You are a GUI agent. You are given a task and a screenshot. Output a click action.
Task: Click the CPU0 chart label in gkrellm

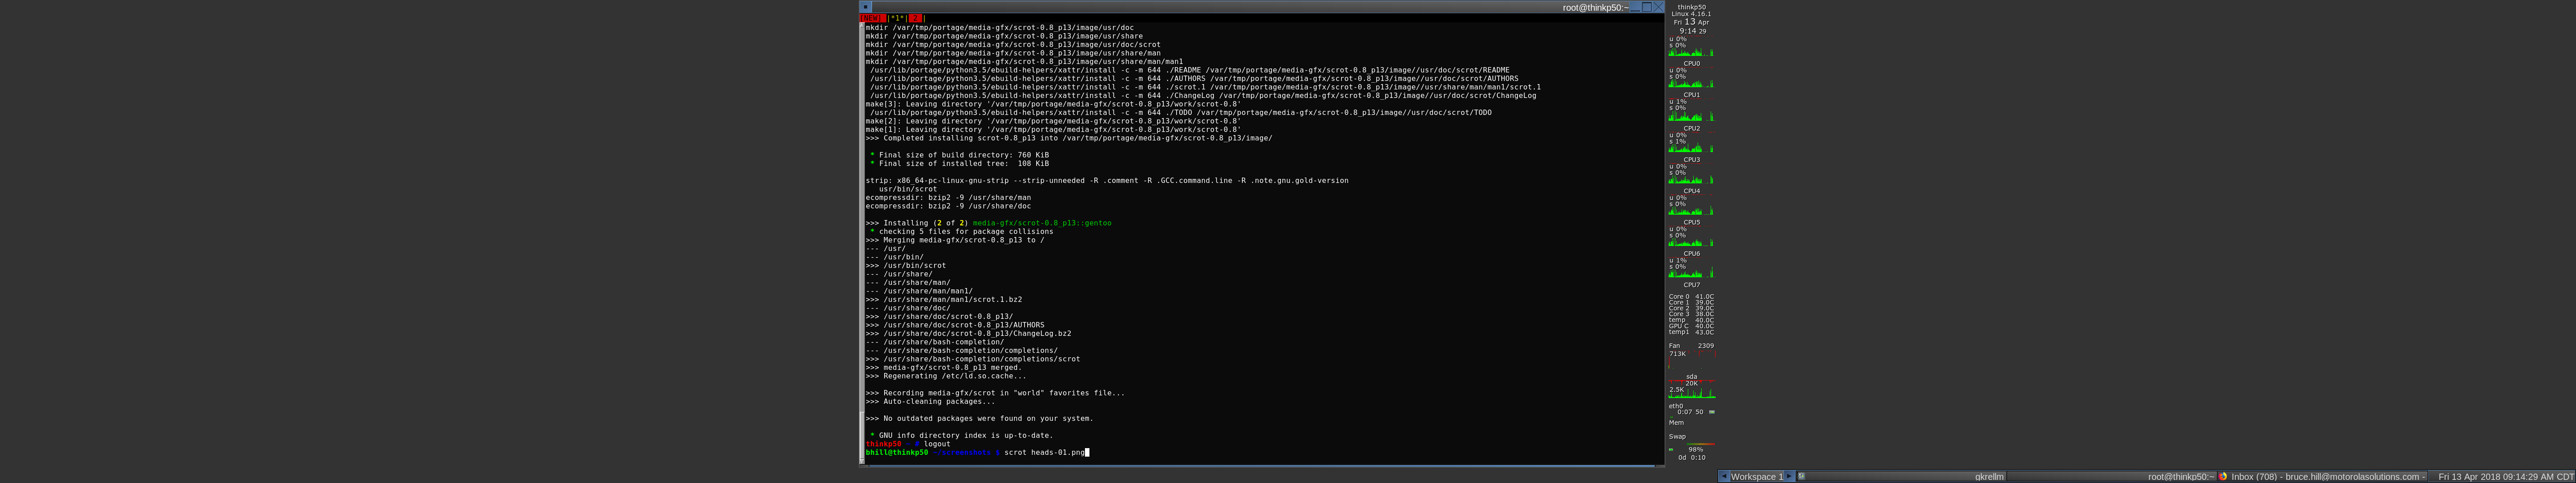1691,63
